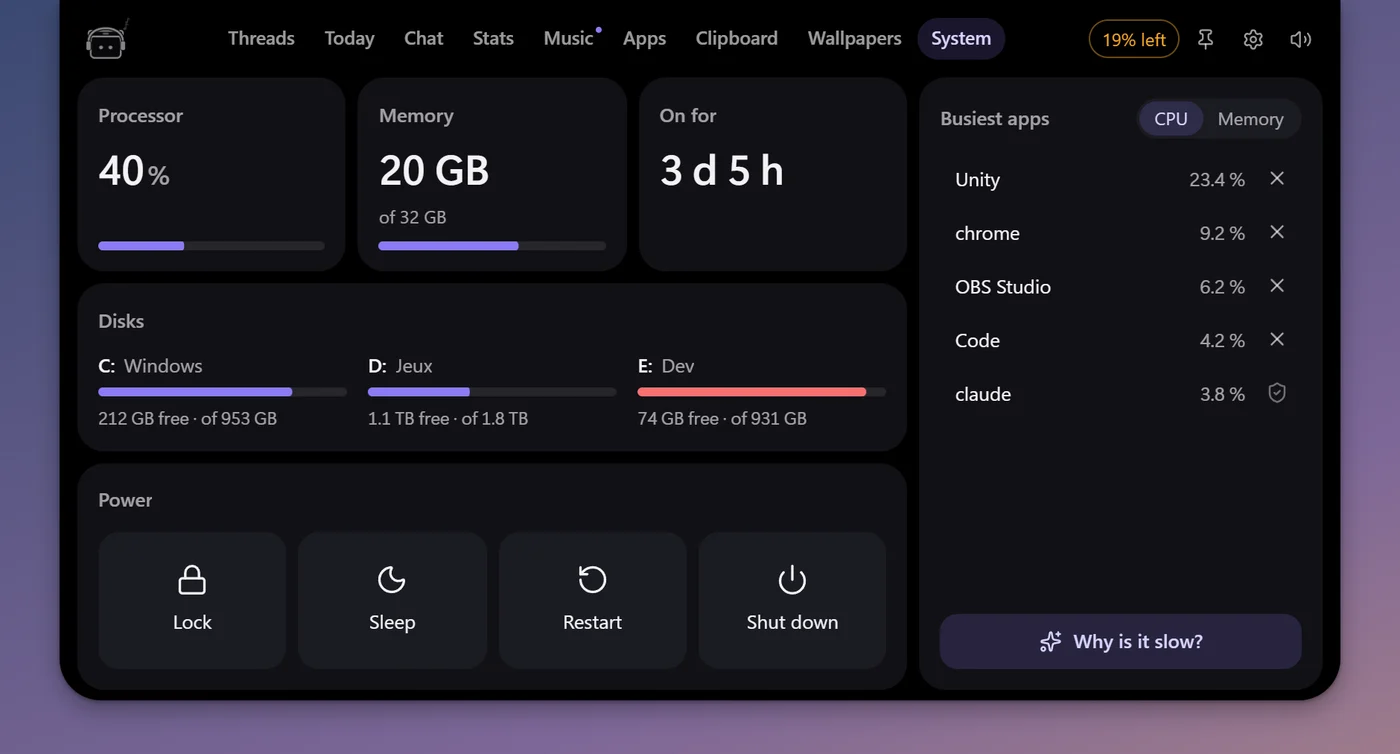This screenshot has width=1400, height=754.
Task: Click the claude app name
Action: [x=983, y=394]
